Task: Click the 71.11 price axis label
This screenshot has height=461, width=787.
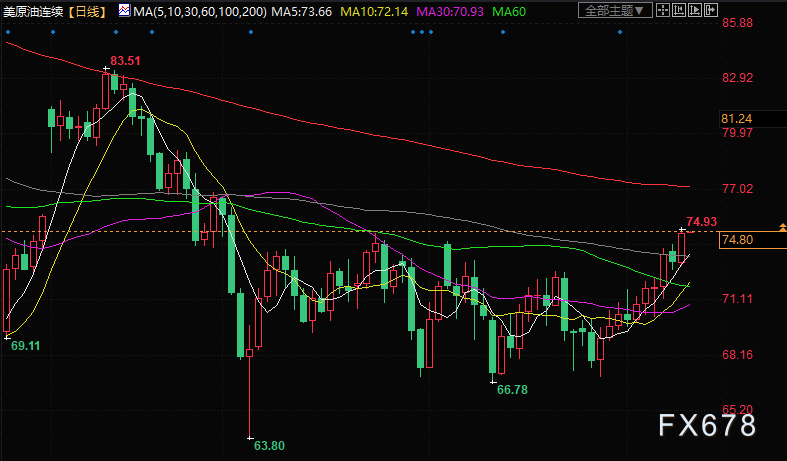Action: pos(737,299)
